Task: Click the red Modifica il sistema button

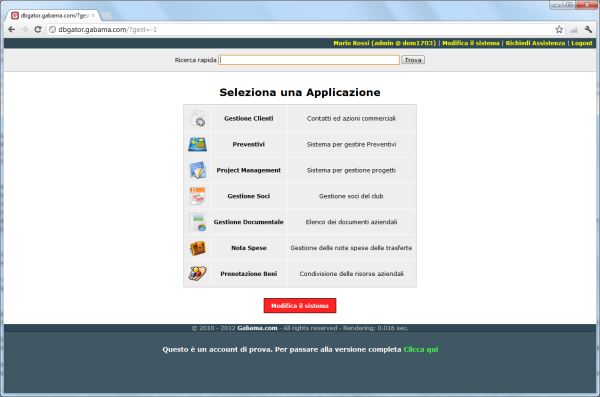Action: [300, 306]
